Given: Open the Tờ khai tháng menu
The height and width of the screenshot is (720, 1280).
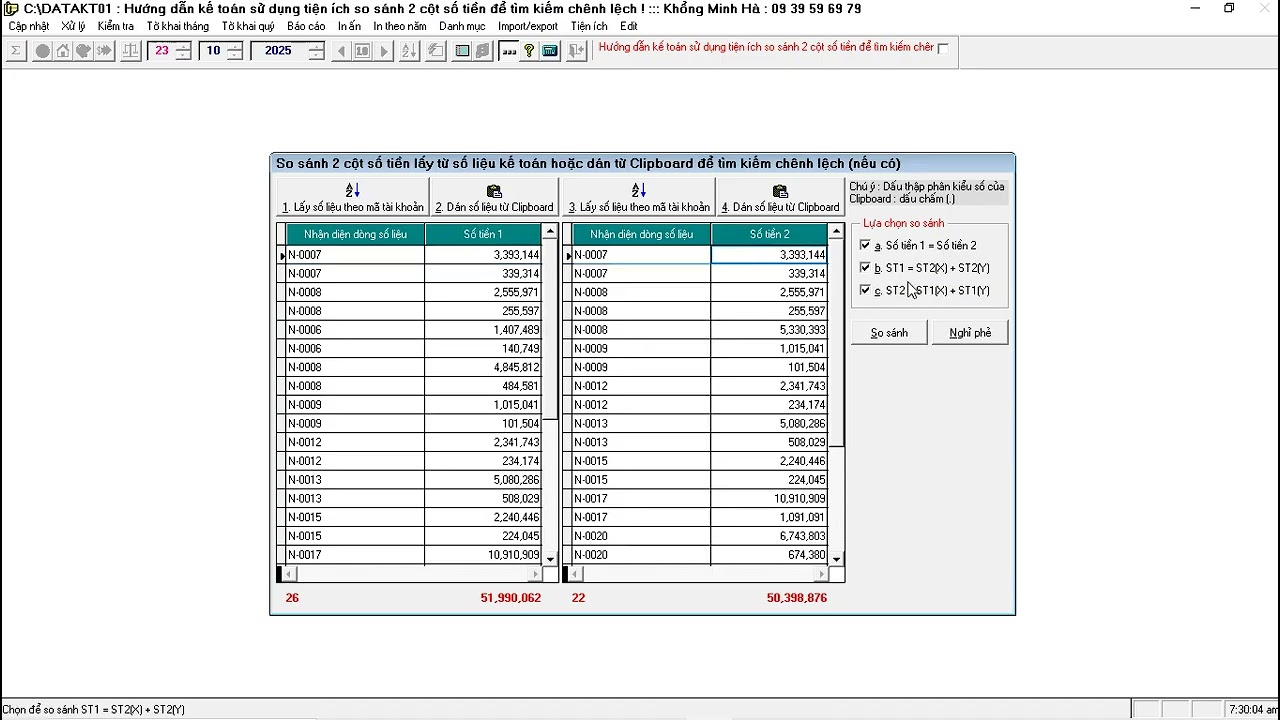Looking at the screenshot, I should tap(178, 26).
